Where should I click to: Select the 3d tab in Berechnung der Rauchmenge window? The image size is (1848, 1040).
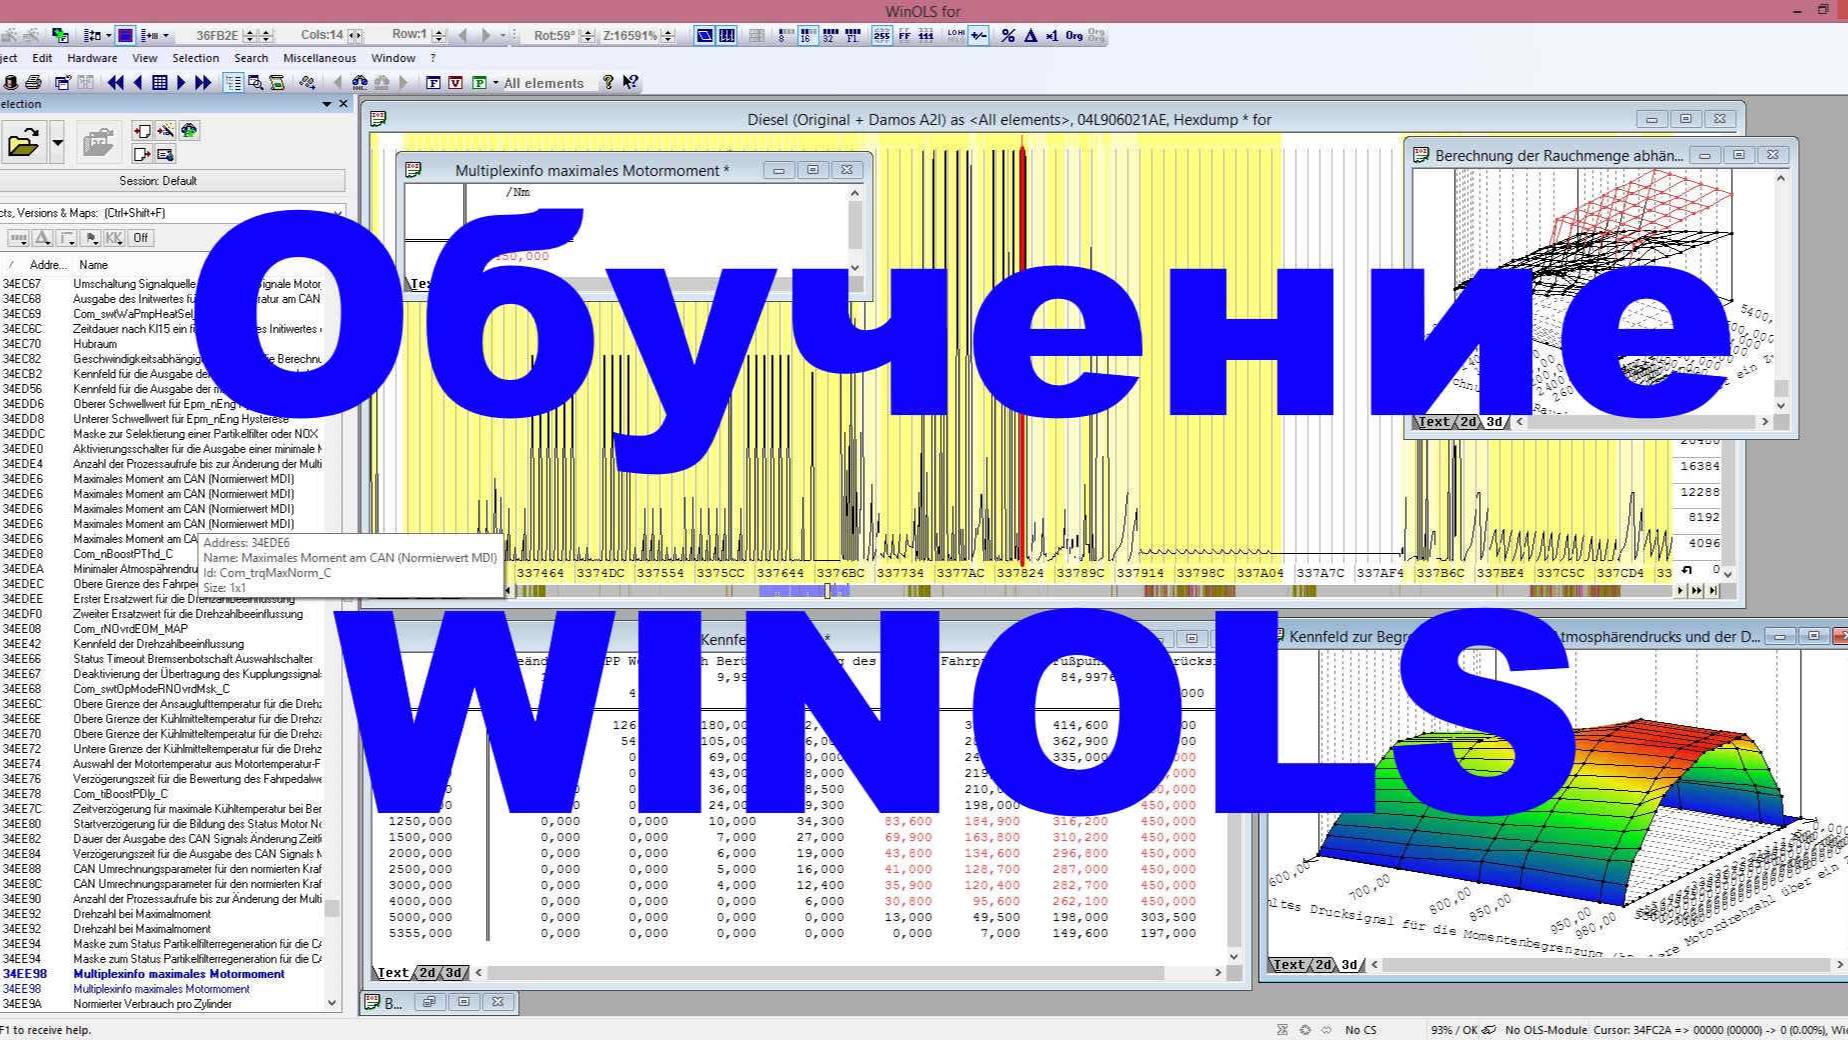[1494, 422]
